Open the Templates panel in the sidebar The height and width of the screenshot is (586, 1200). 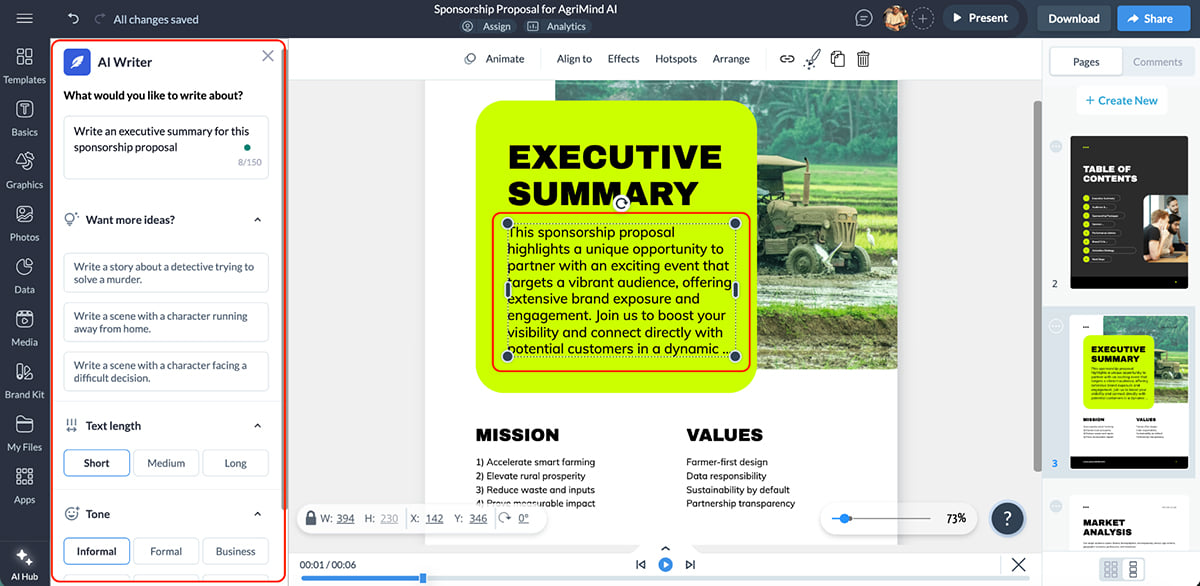pyautogui.click(x=24, y=65)
